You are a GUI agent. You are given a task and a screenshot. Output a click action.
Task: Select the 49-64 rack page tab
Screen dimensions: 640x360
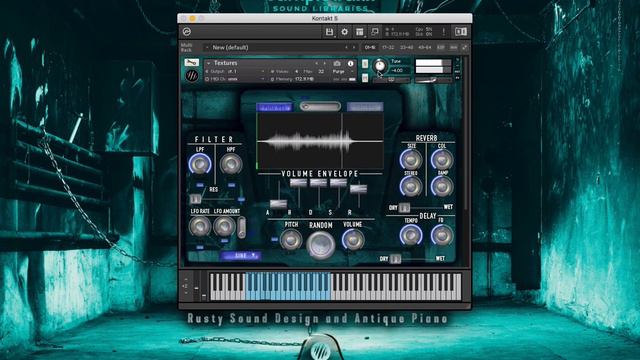click(x=424, y=47)
